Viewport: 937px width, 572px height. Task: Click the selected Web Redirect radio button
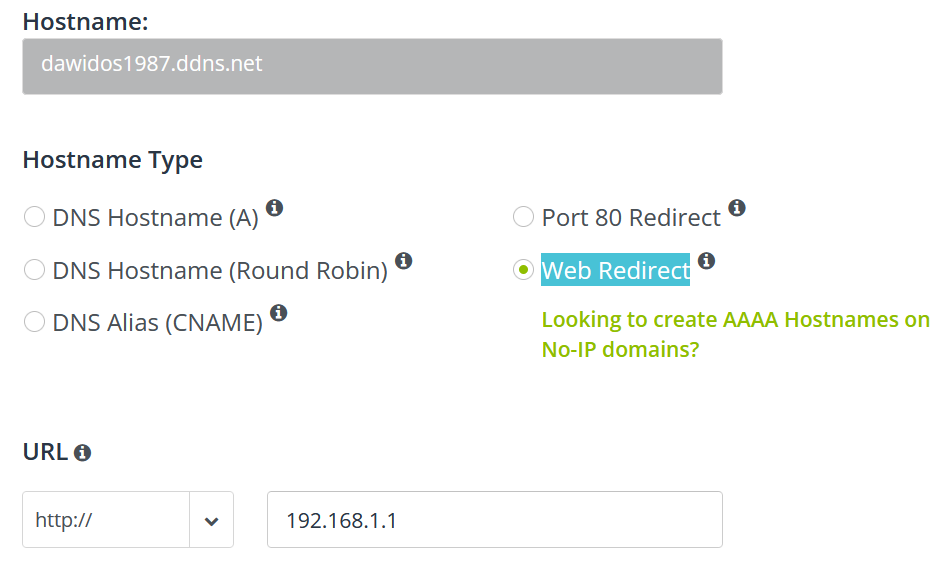[523, 270]
